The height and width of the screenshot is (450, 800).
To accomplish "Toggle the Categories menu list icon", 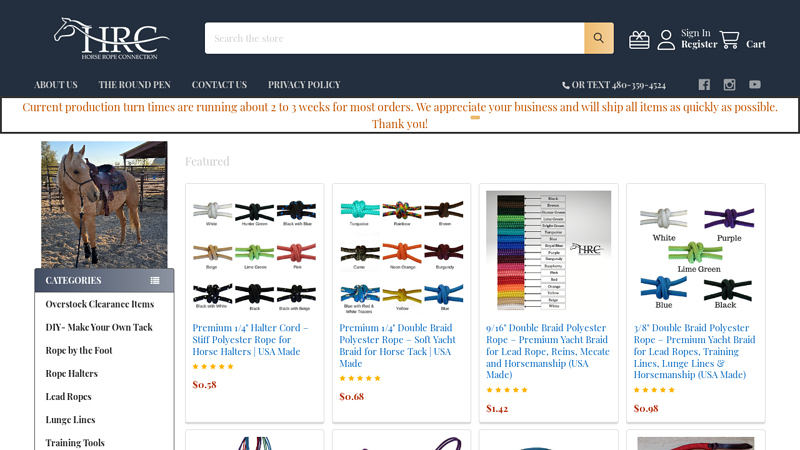I will coord(155,281).
